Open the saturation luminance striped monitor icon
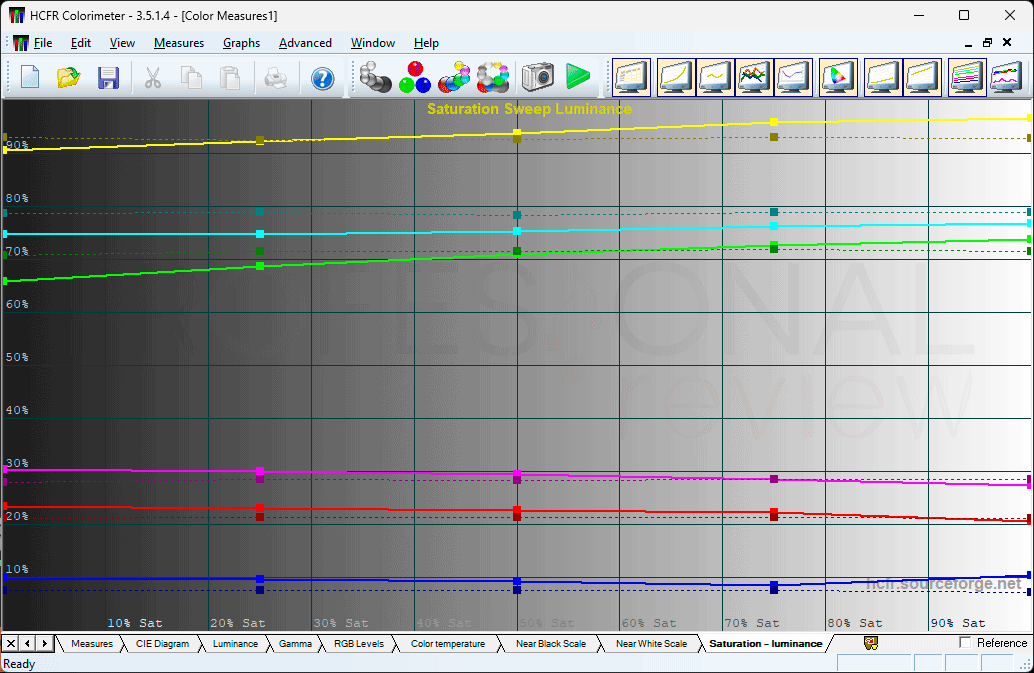The height and width of the screenshot is (673, 1034). point(966,77)
